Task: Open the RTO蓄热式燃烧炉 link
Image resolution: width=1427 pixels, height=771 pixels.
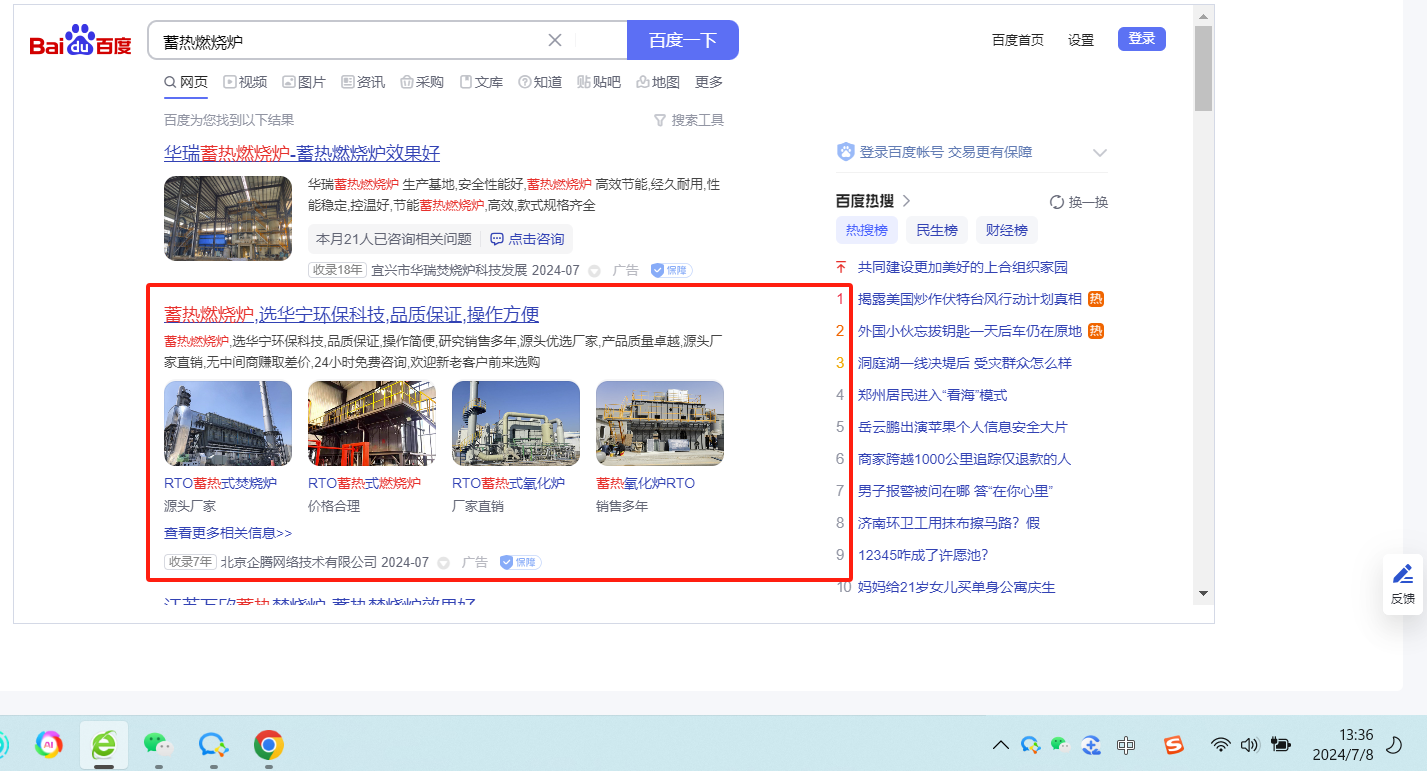Action: (x=364, y=483)
